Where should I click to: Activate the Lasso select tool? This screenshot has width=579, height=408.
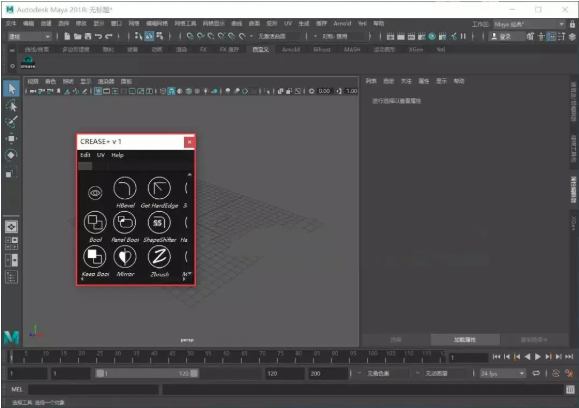click(11, 106)
